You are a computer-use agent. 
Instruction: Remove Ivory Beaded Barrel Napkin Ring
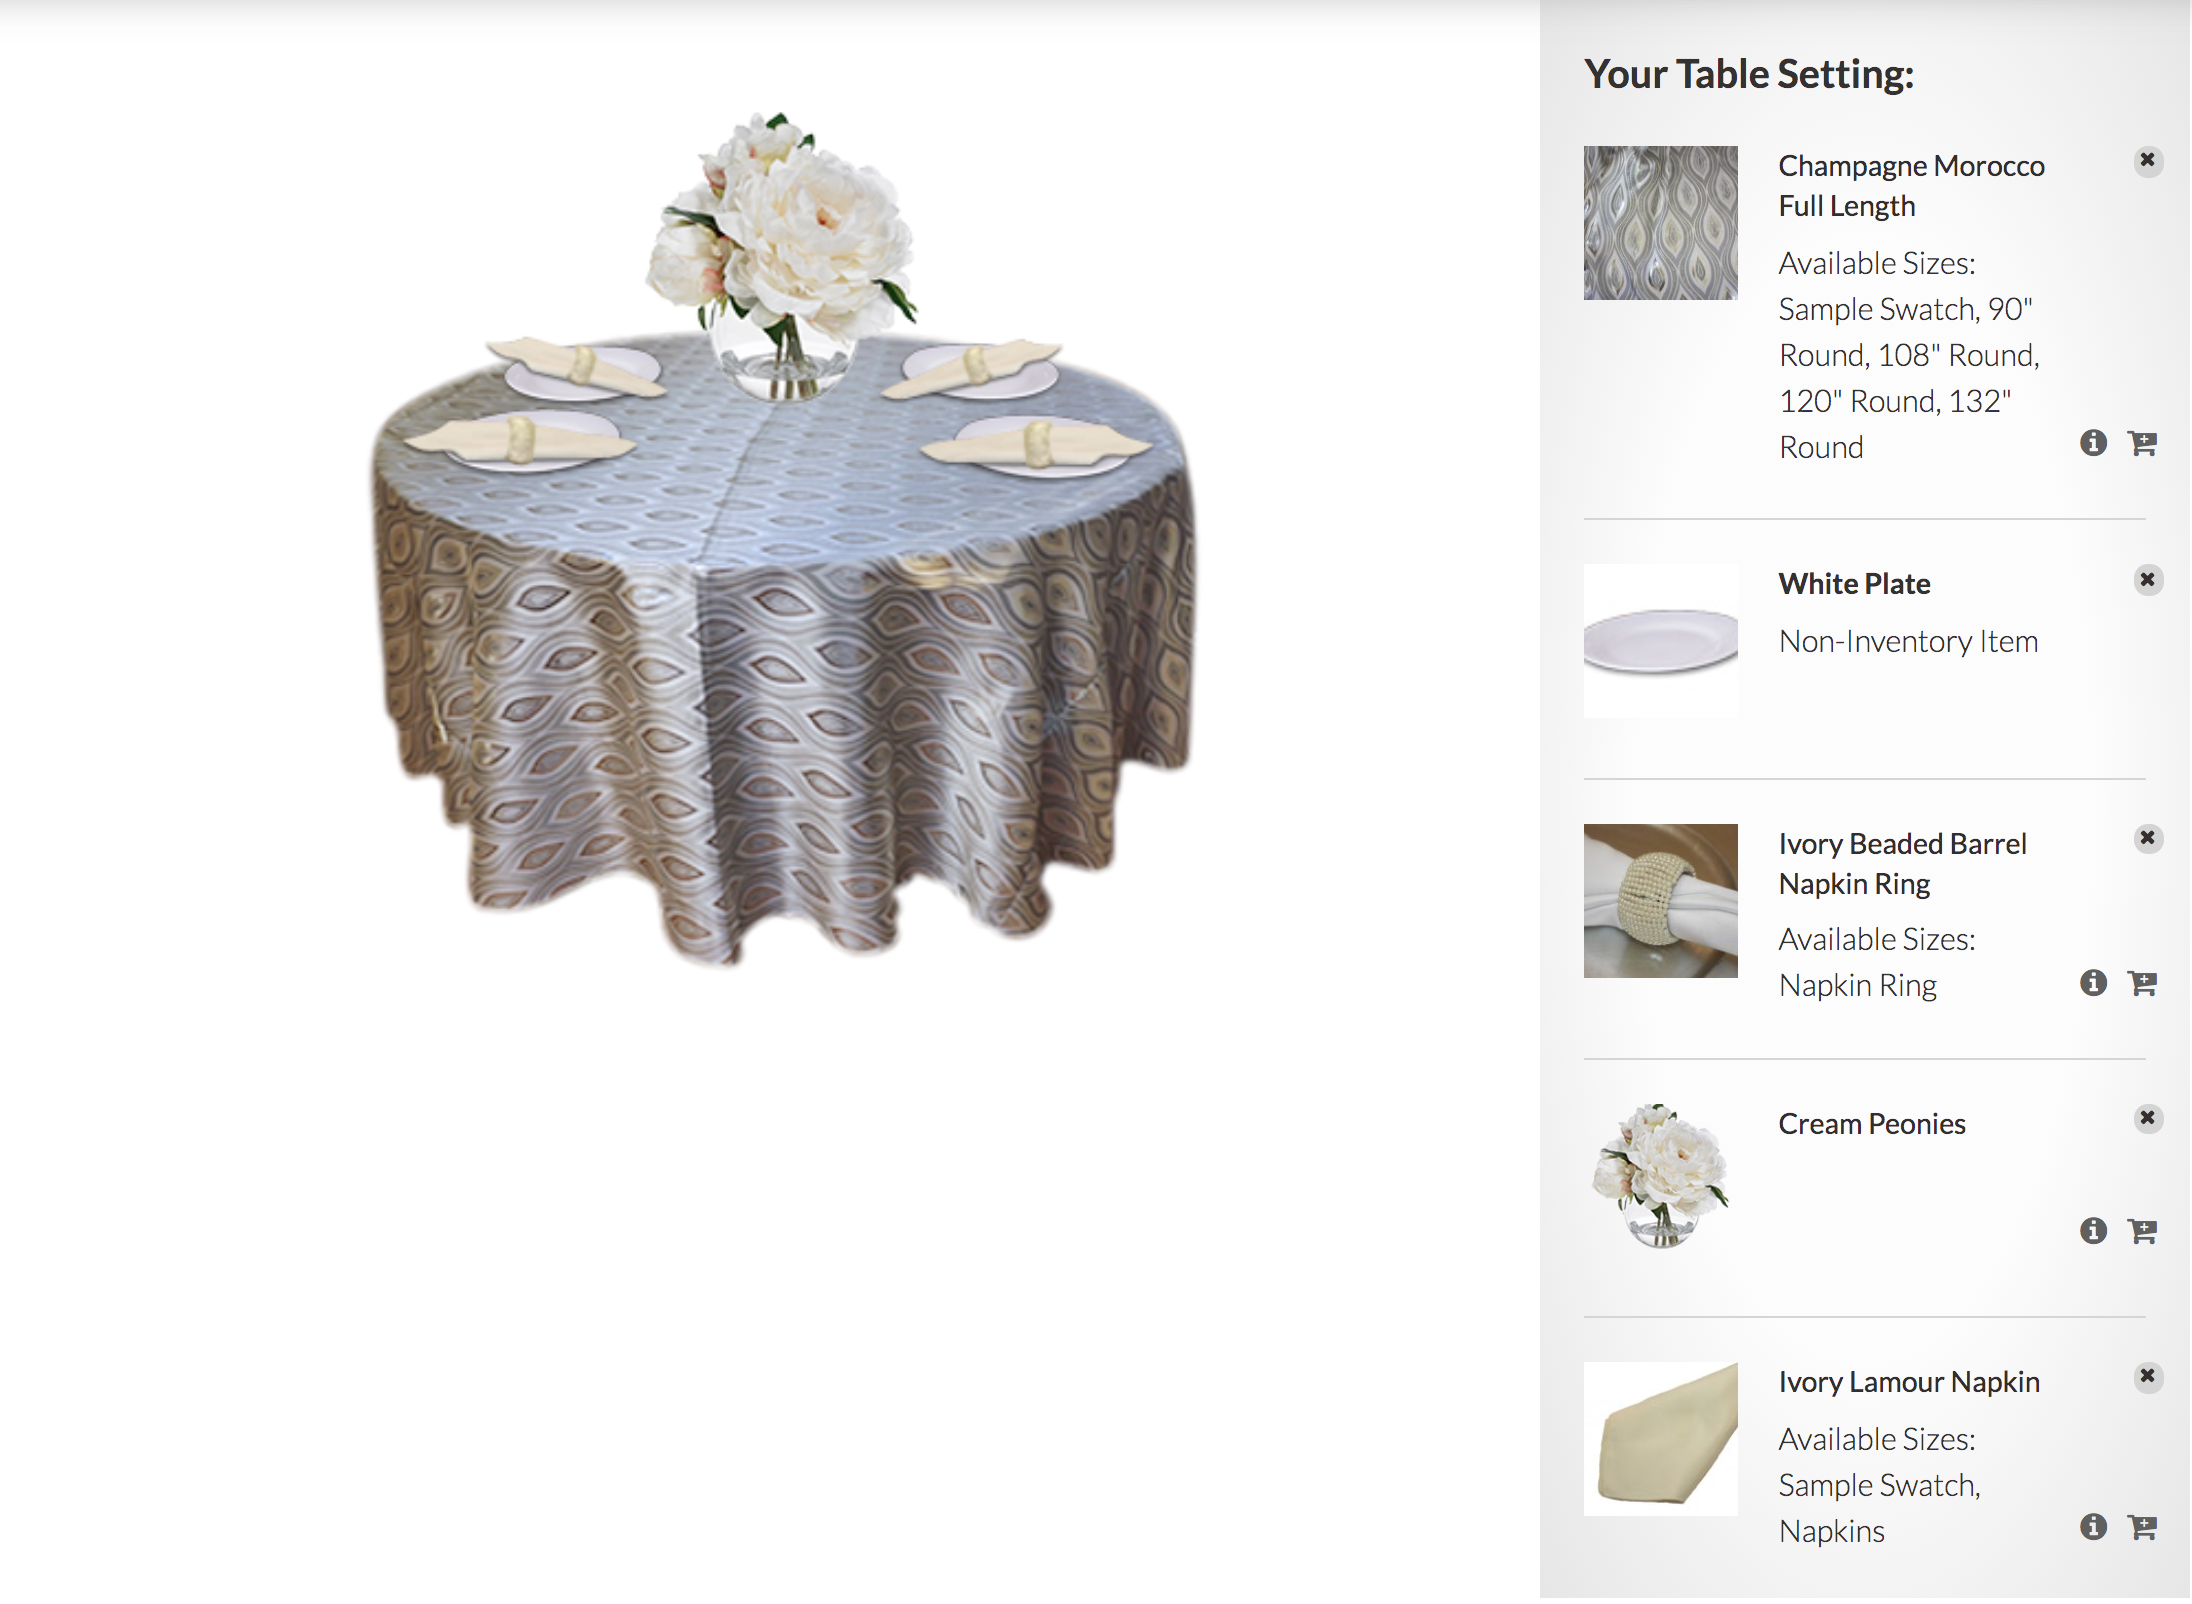click(x=2147, y=838)
